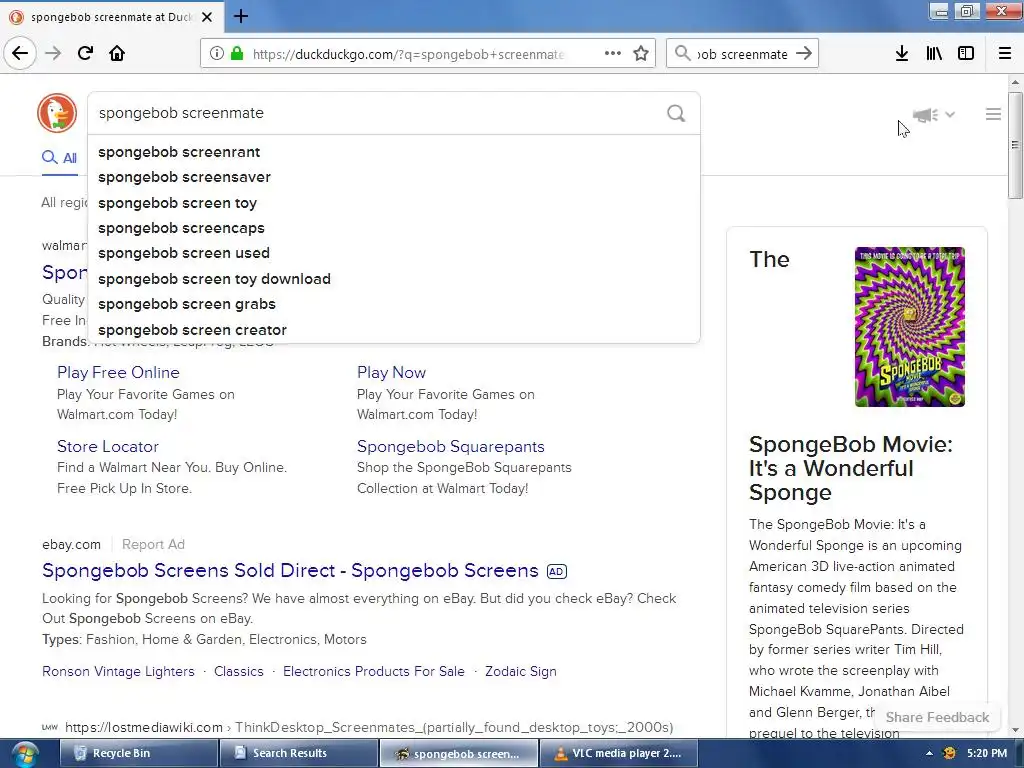Bookmark this page with the star
1024x768 pixels.
[x=641, y=54]
